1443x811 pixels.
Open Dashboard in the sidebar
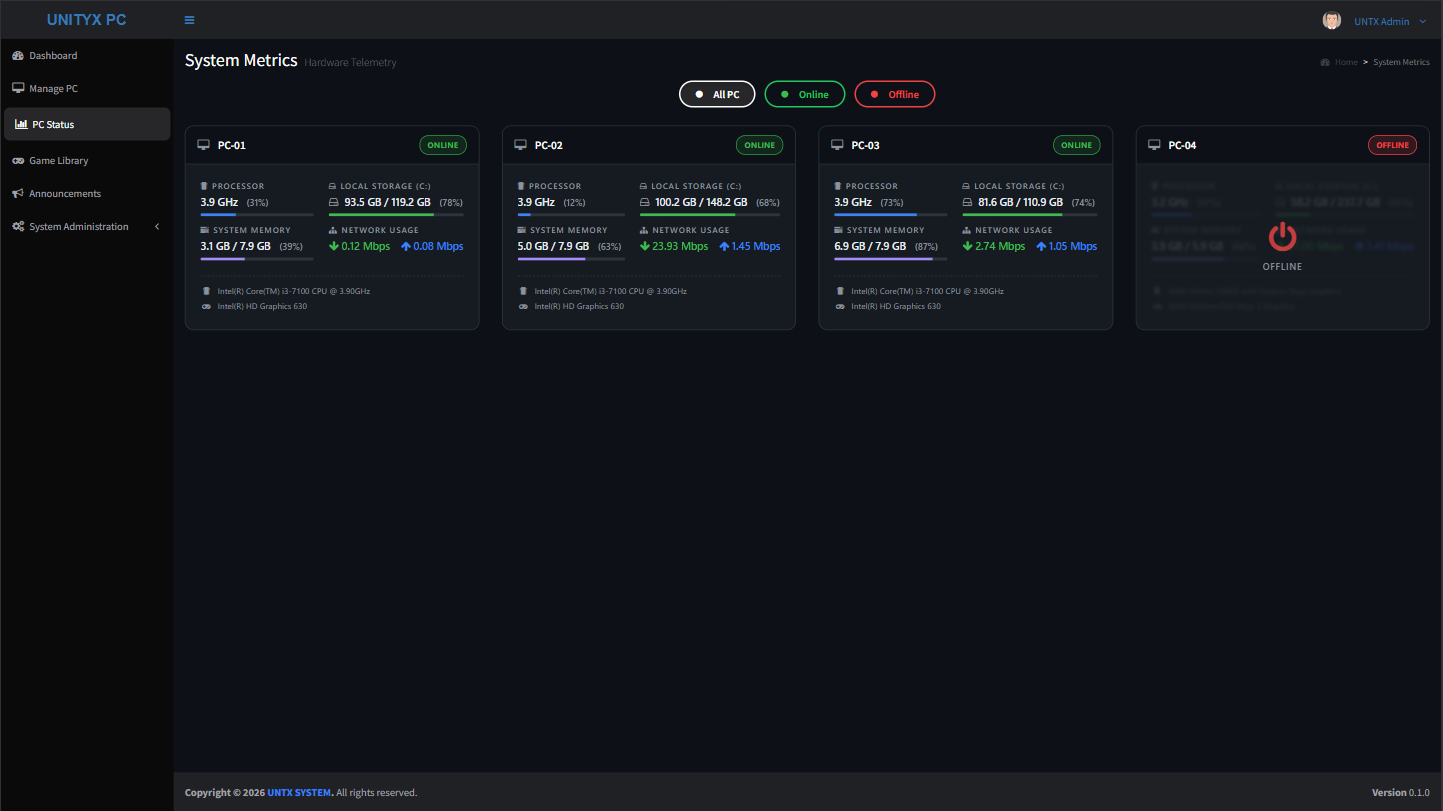pyautogui.click(x=87, y=56)
